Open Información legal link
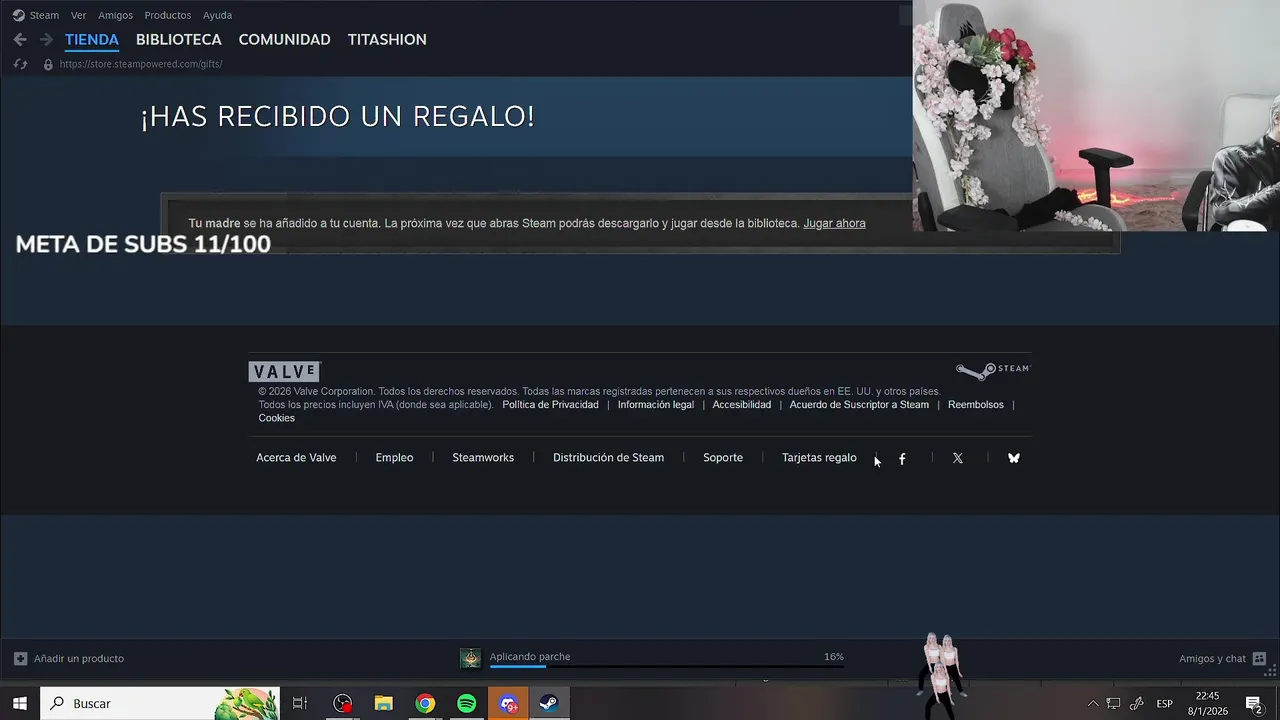This screenshot has height=720, width=1280. coord(656,405)
